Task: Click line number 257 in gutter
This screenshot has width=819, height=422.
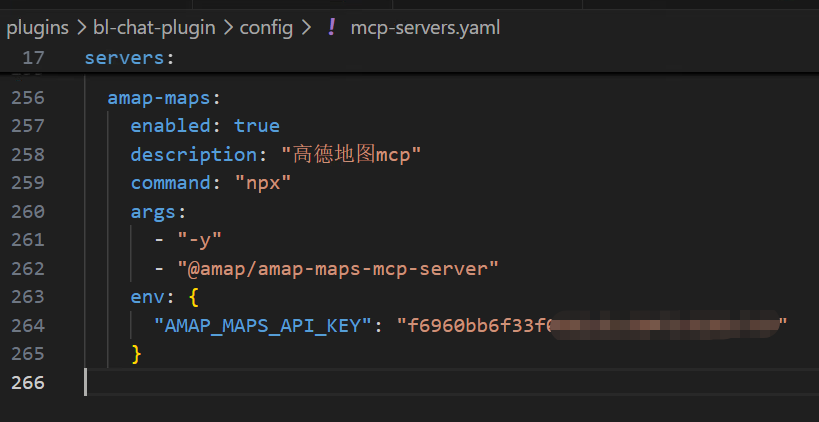Action: pos(28,126)
